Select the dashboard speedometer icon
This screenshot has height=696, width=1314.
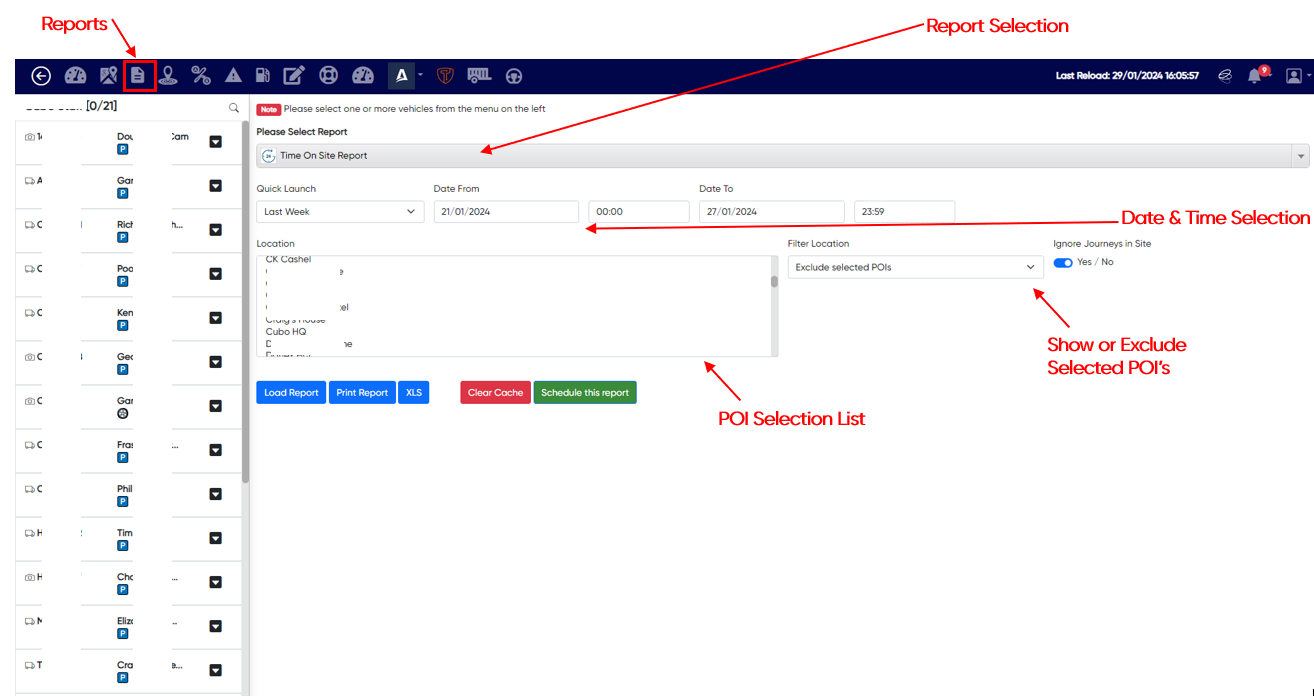(x=75, y=75)
